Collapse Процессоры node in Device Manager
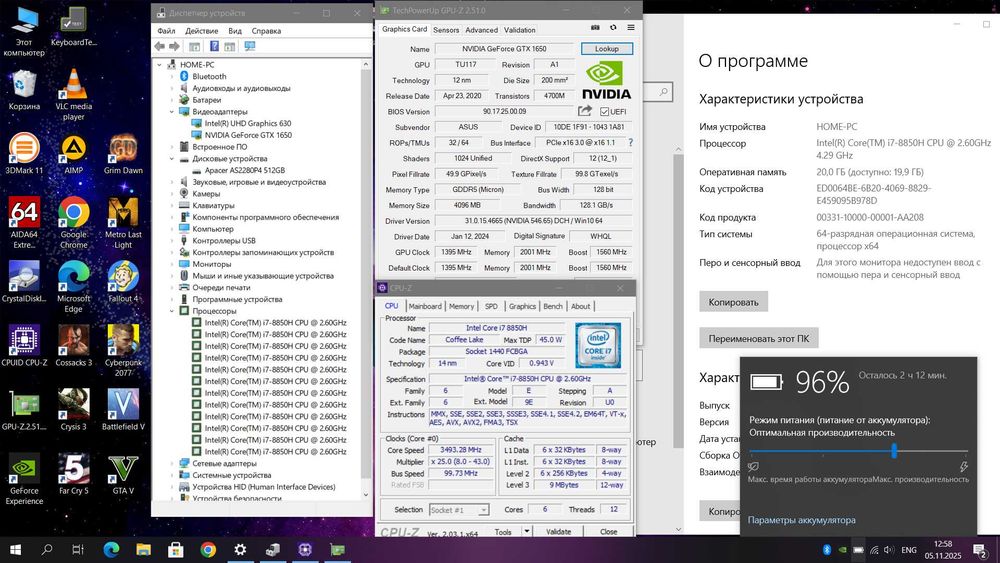 [172, 311]
